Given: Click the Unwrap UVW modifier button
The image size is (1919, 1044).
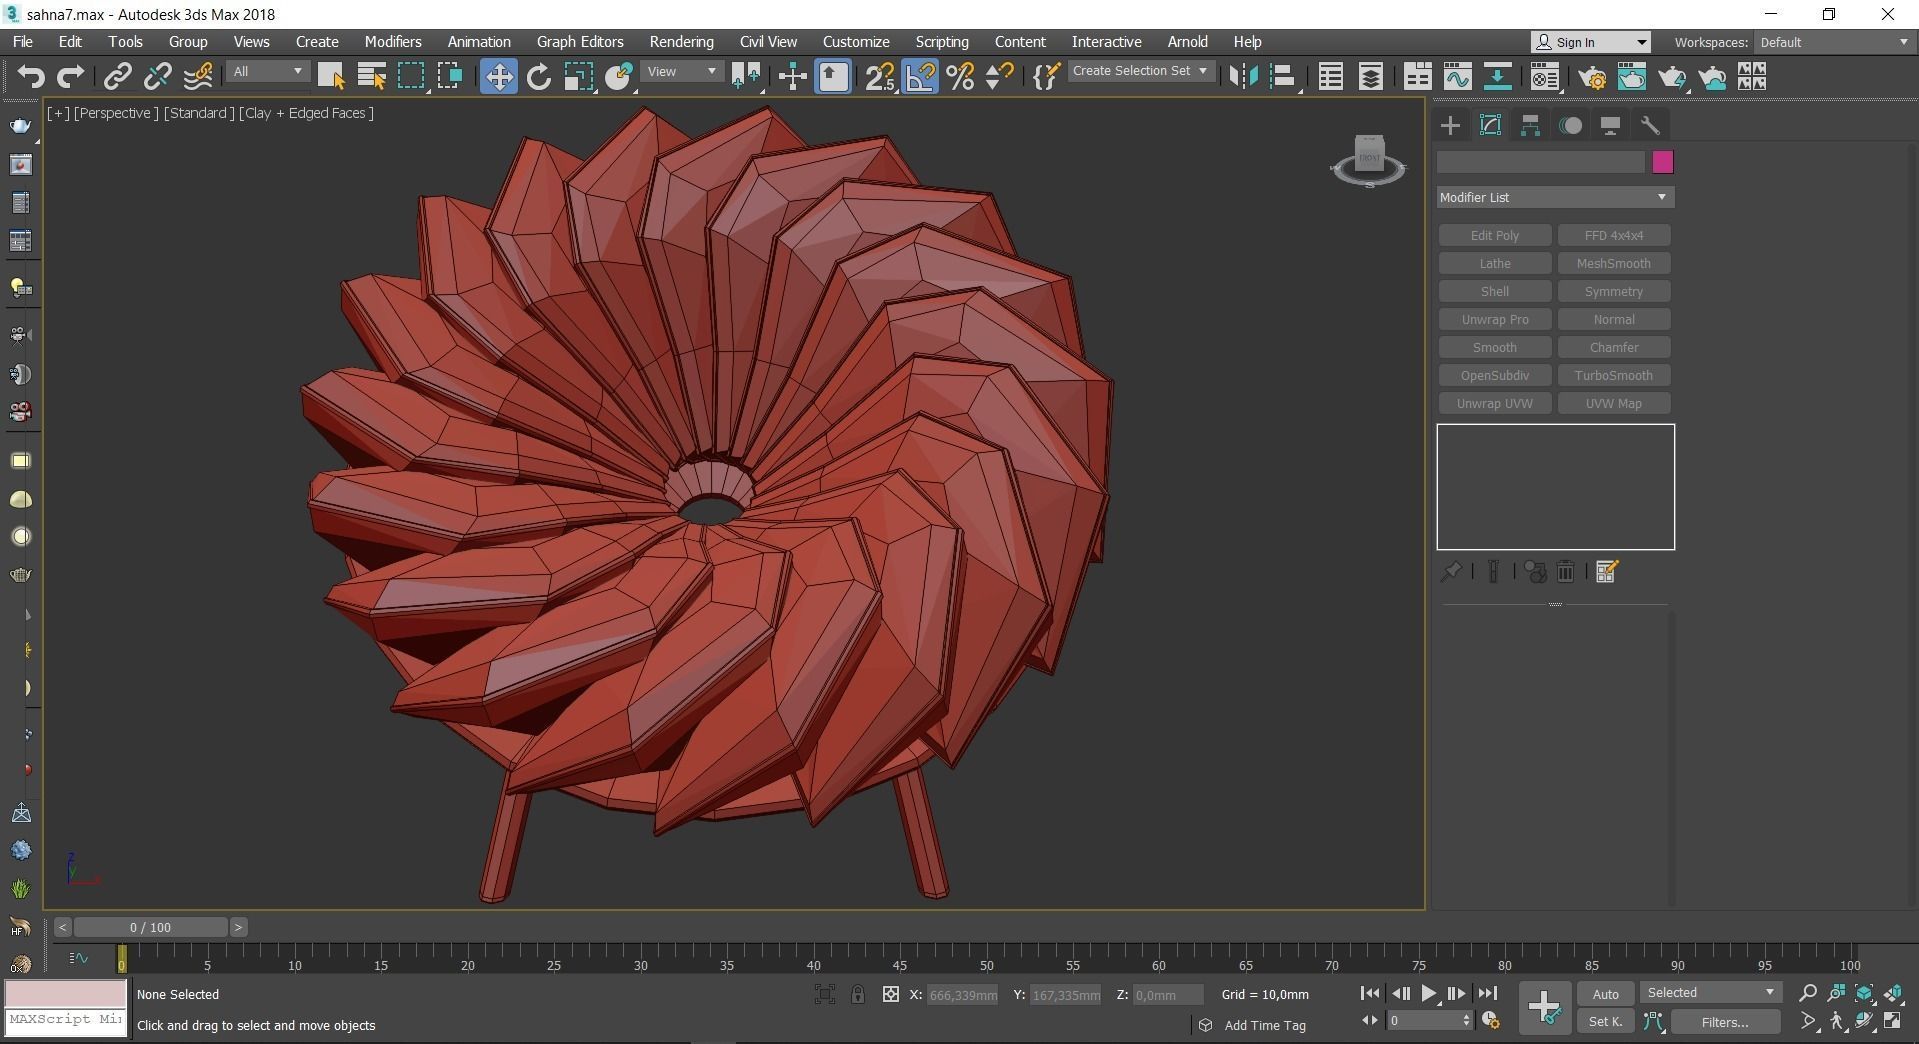Looking at the screenshot, I should click(x=1495, y=403).
